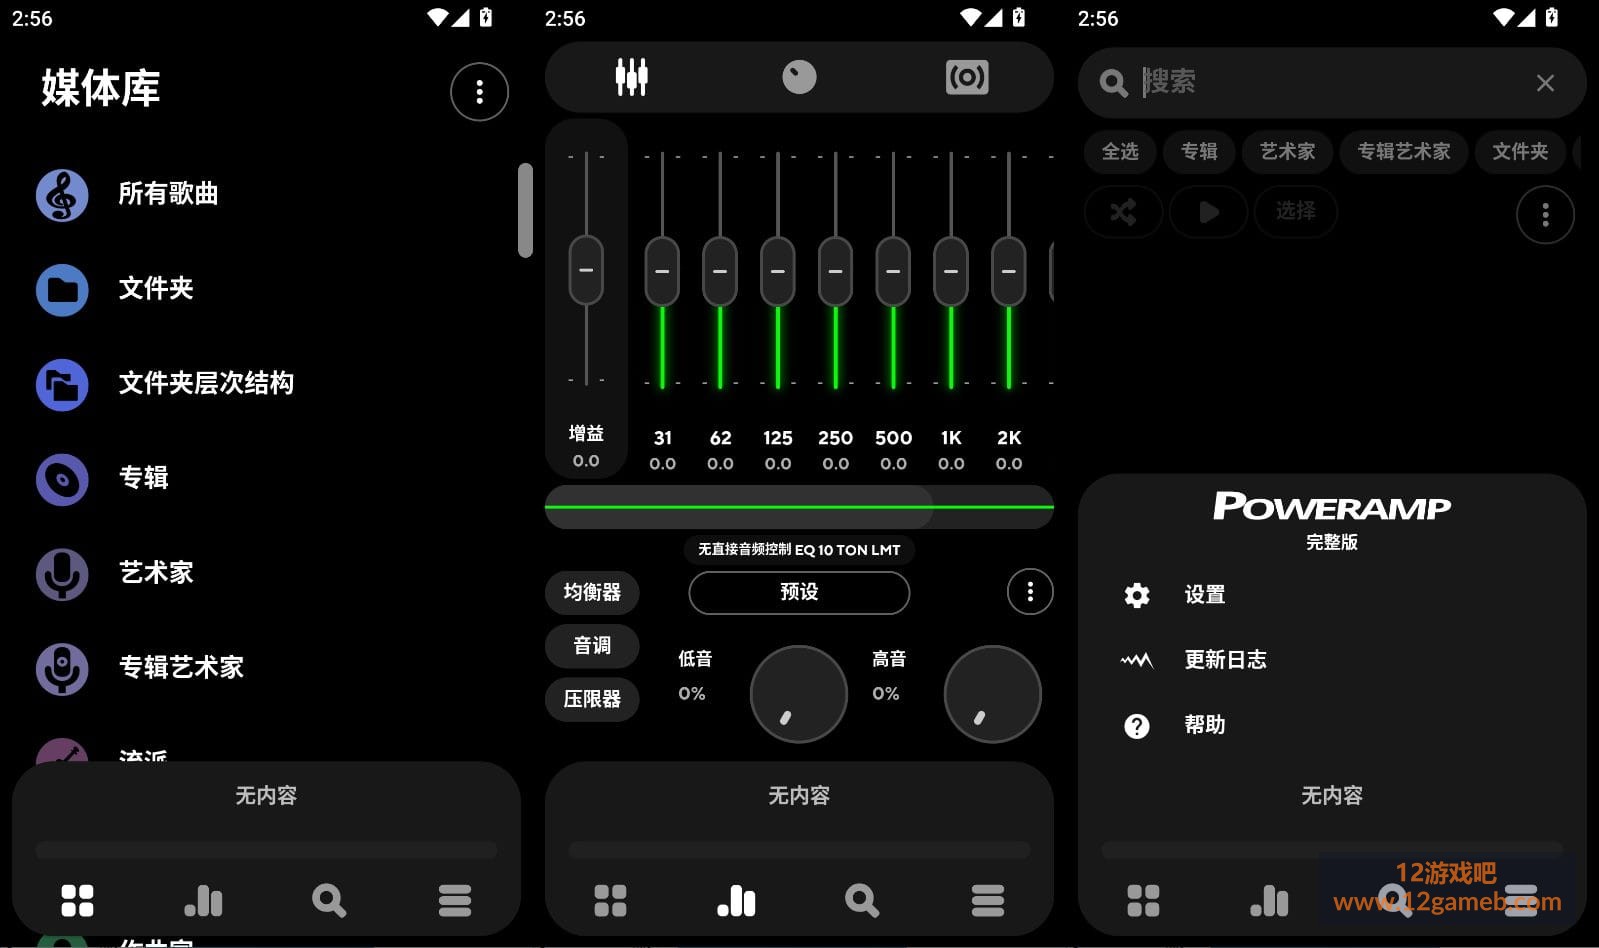Switch to the volume knob tab at top
This screenshot has width=1599, height=948.
pos(799,77)
